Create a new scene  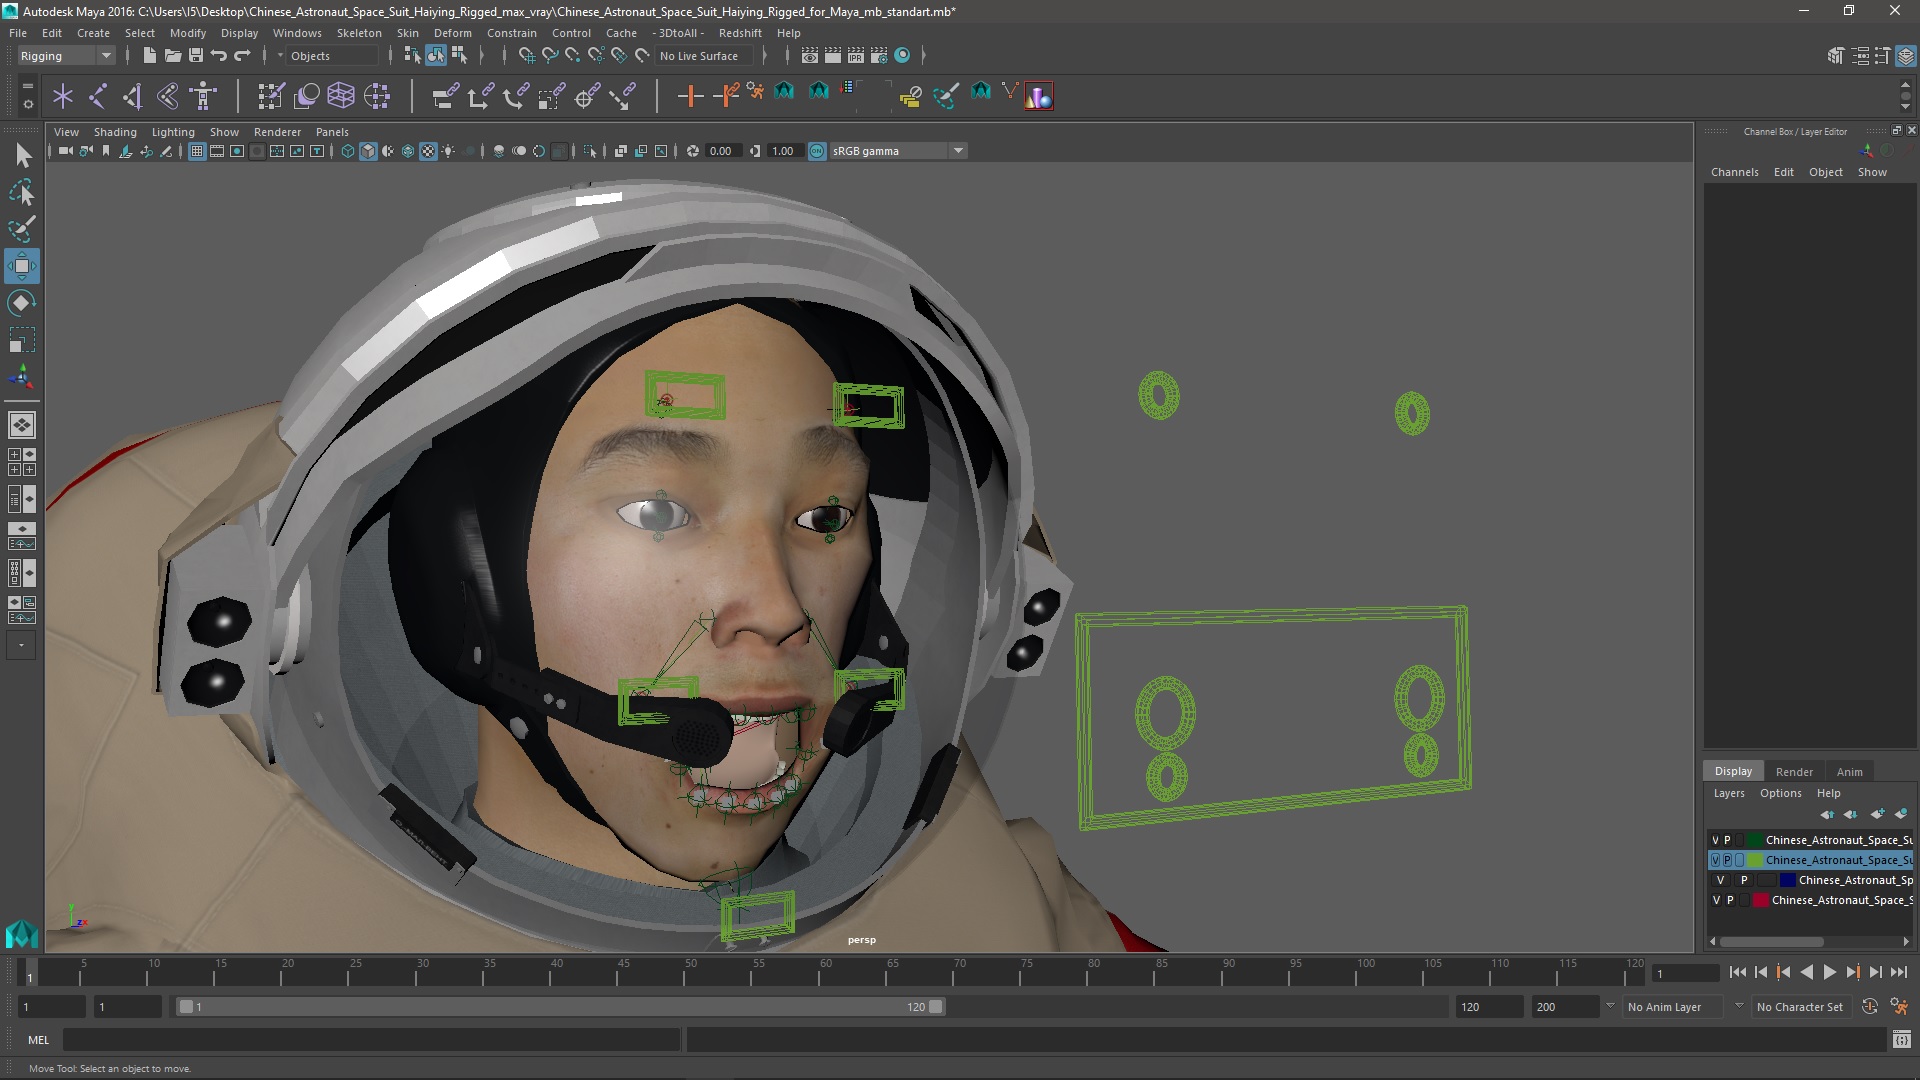pos(149,56)
